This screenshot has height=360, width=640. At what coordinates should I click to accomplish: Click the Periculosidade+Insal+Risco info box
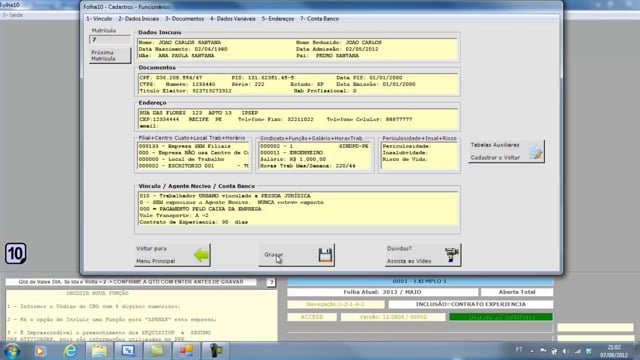point(419,156)
